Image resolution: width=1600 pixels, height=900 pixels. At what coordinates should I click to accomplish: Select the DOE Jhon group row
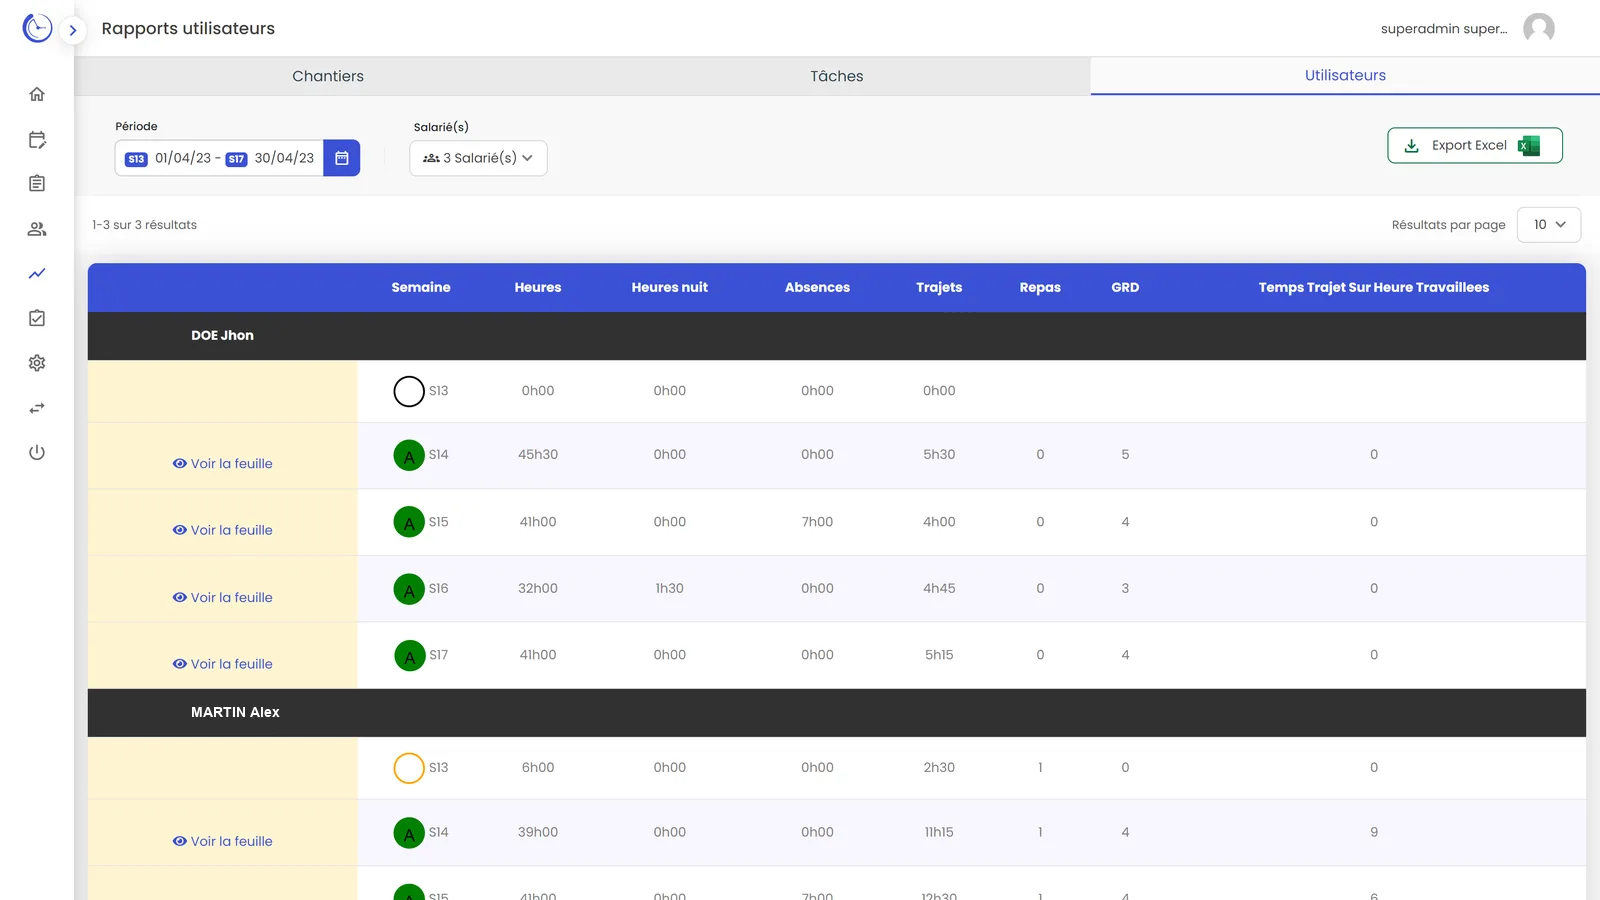837,336
